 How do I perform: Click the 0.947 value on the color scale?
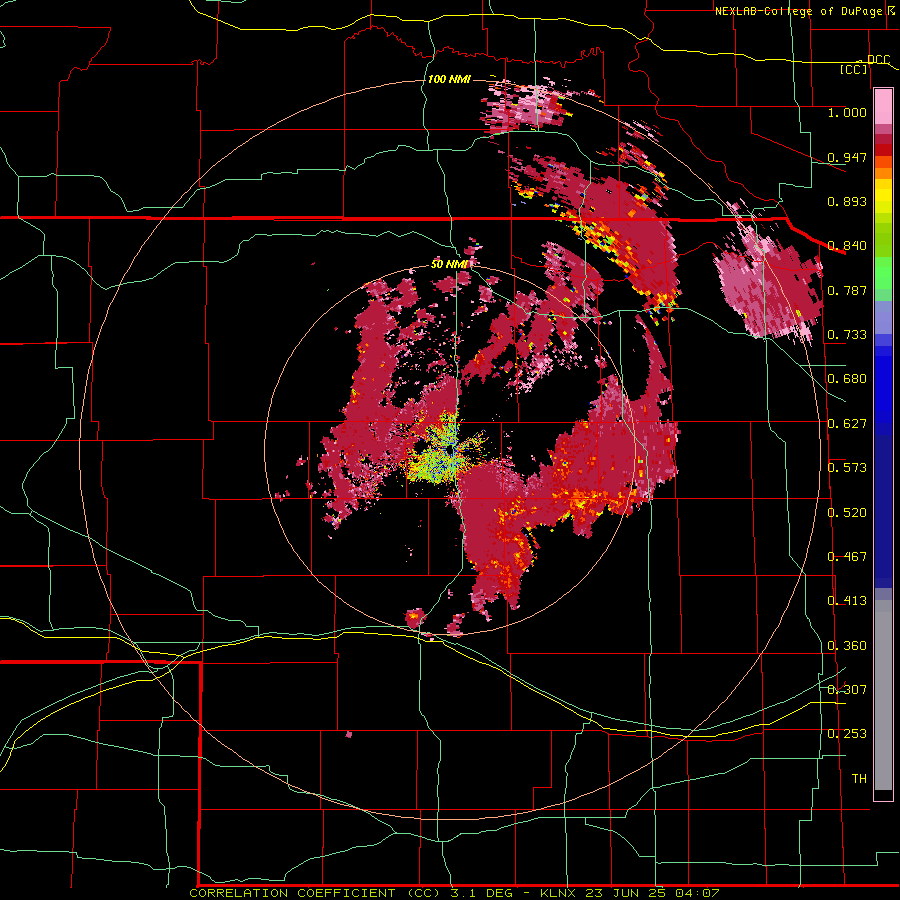pyautogui.click(x=847, y=157)
